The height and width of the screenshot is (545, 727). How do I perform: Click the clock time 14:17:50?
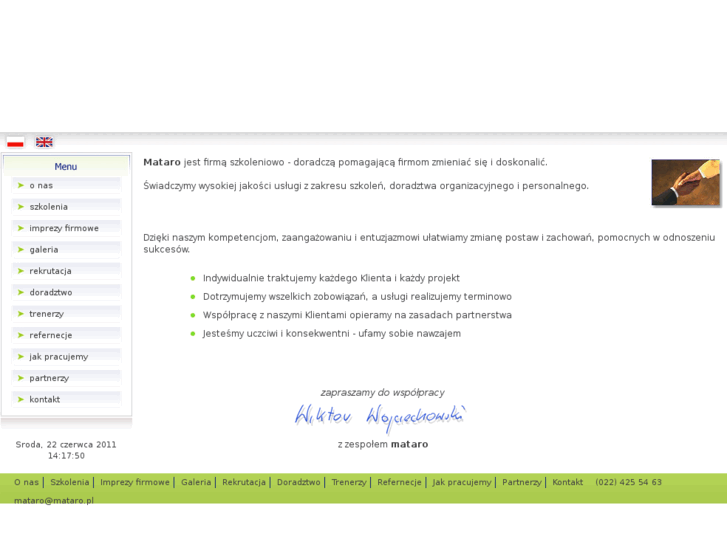(x=66, y=455)
